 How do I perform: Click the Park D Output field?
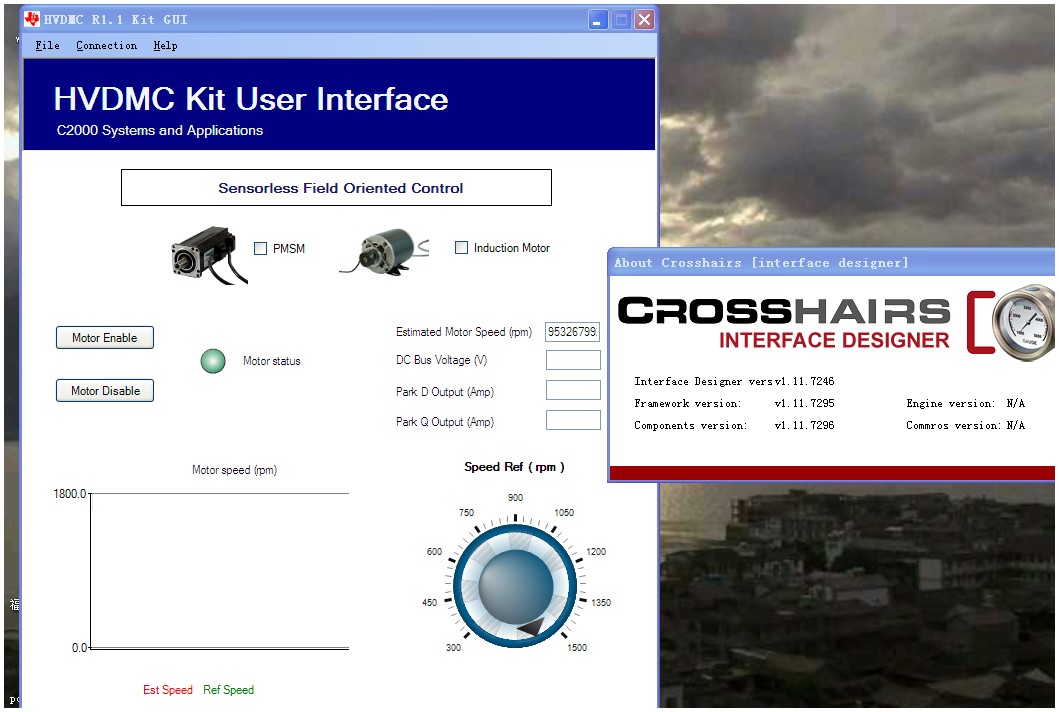tap(573, 390)
